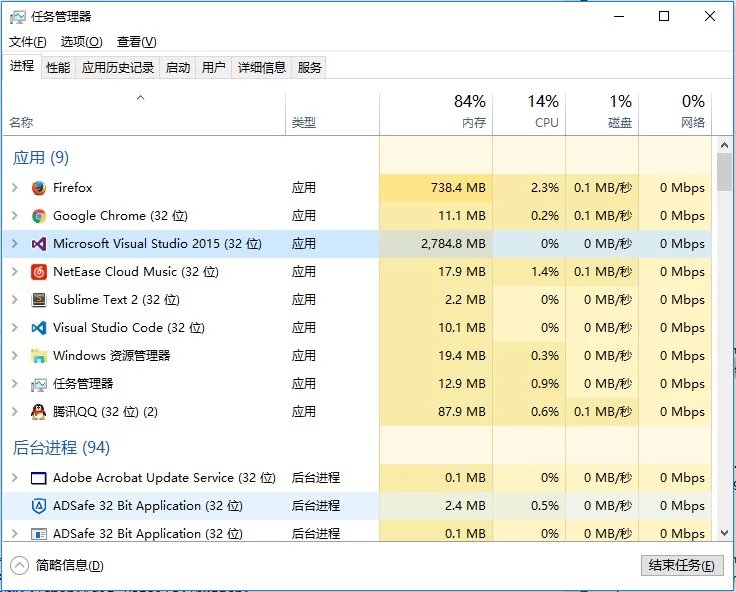Click the 任务管理器 process row icon
This screenshot has height=592, width=736.
point(38,384)
